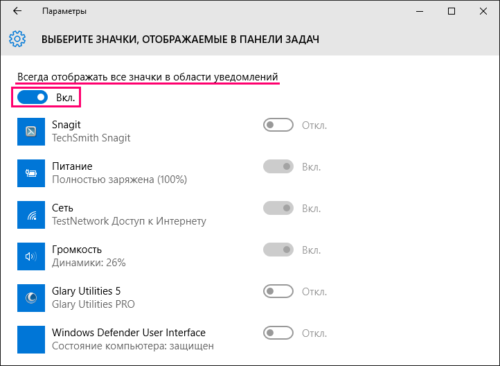Click the Параметры window title

pyautogui.click(x=64, y=11)
